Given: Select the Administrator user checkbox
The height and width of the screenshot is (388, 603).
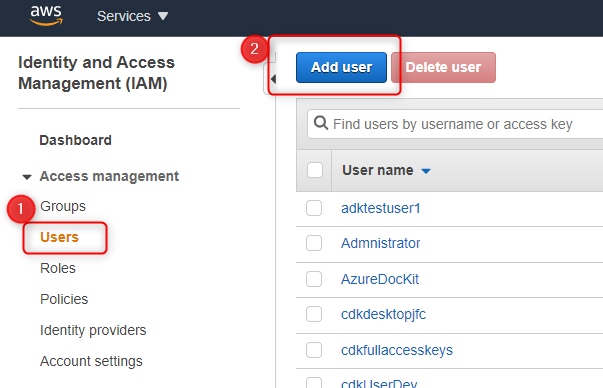Looking at the screenshot, I should [314, 243].
